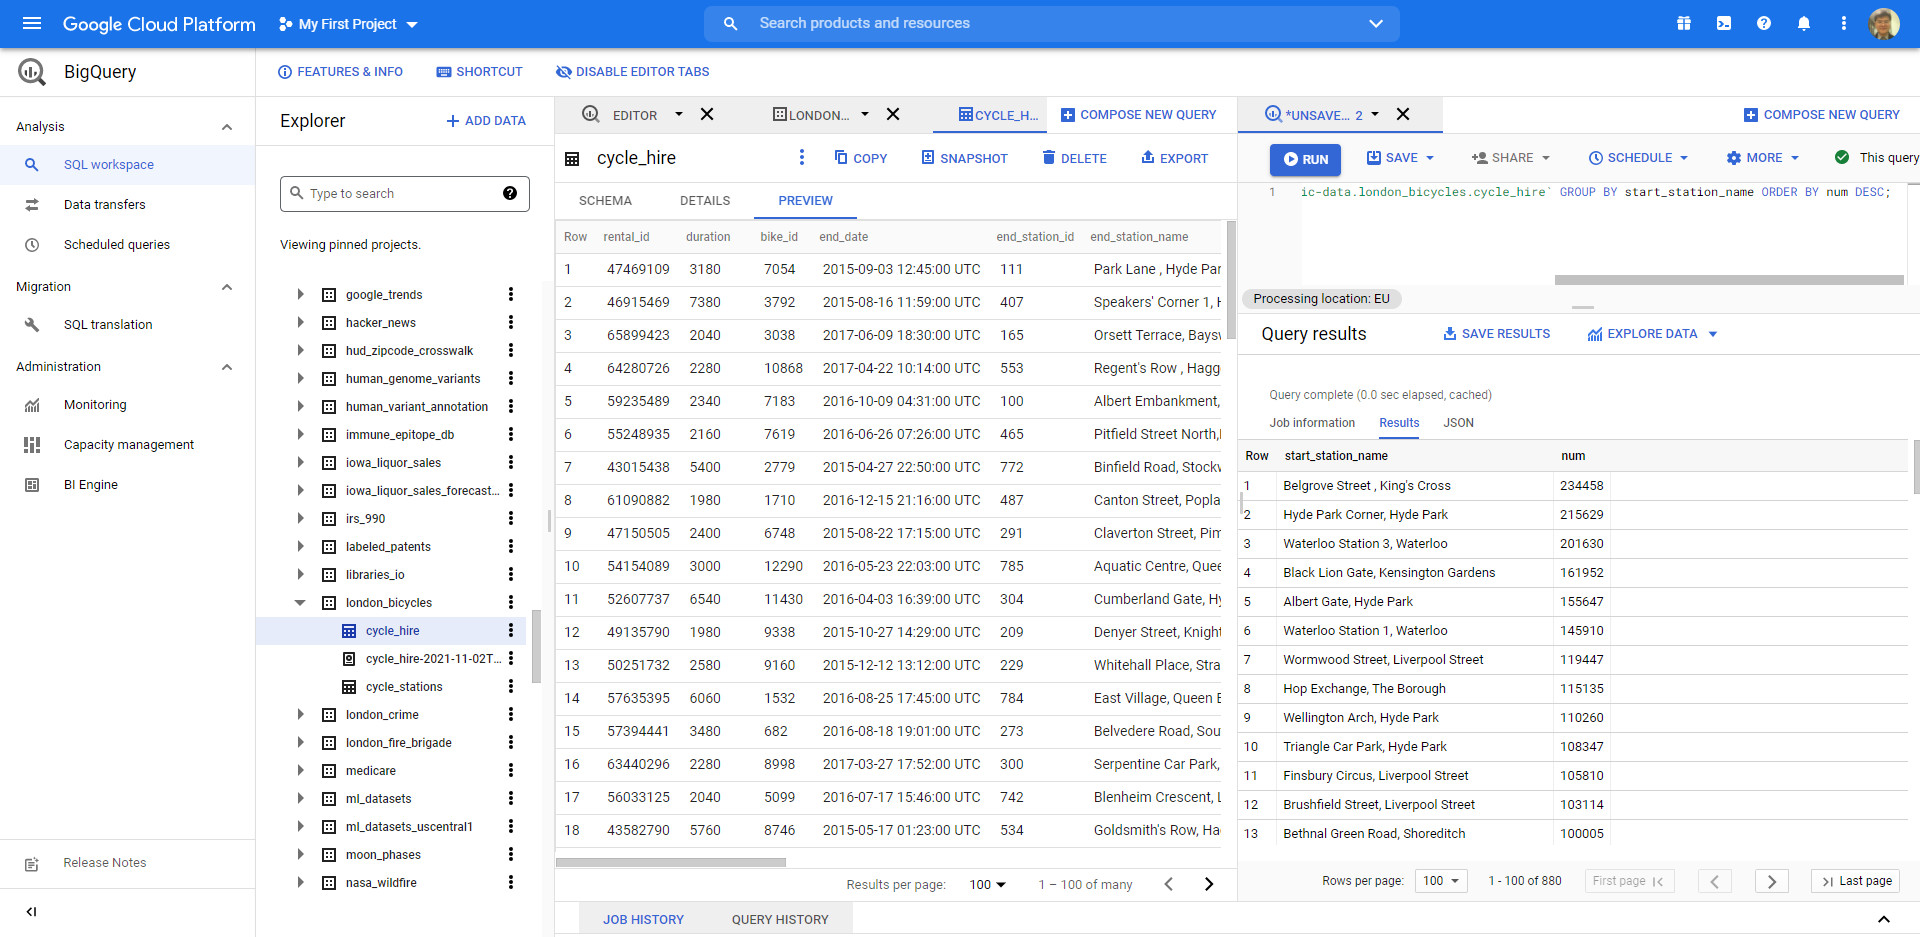The height and width of the screenshot is (937, 1920).
Task: Open the SAVE dropdown menu
Action: tap(1400, 158)
